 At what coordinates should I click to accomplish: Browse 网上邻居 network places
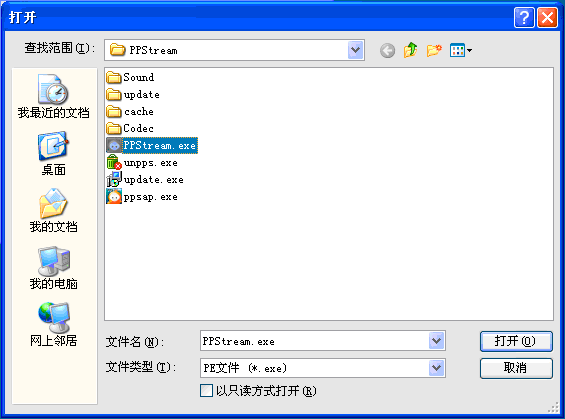pyautogui.click(x=53, y=324)
